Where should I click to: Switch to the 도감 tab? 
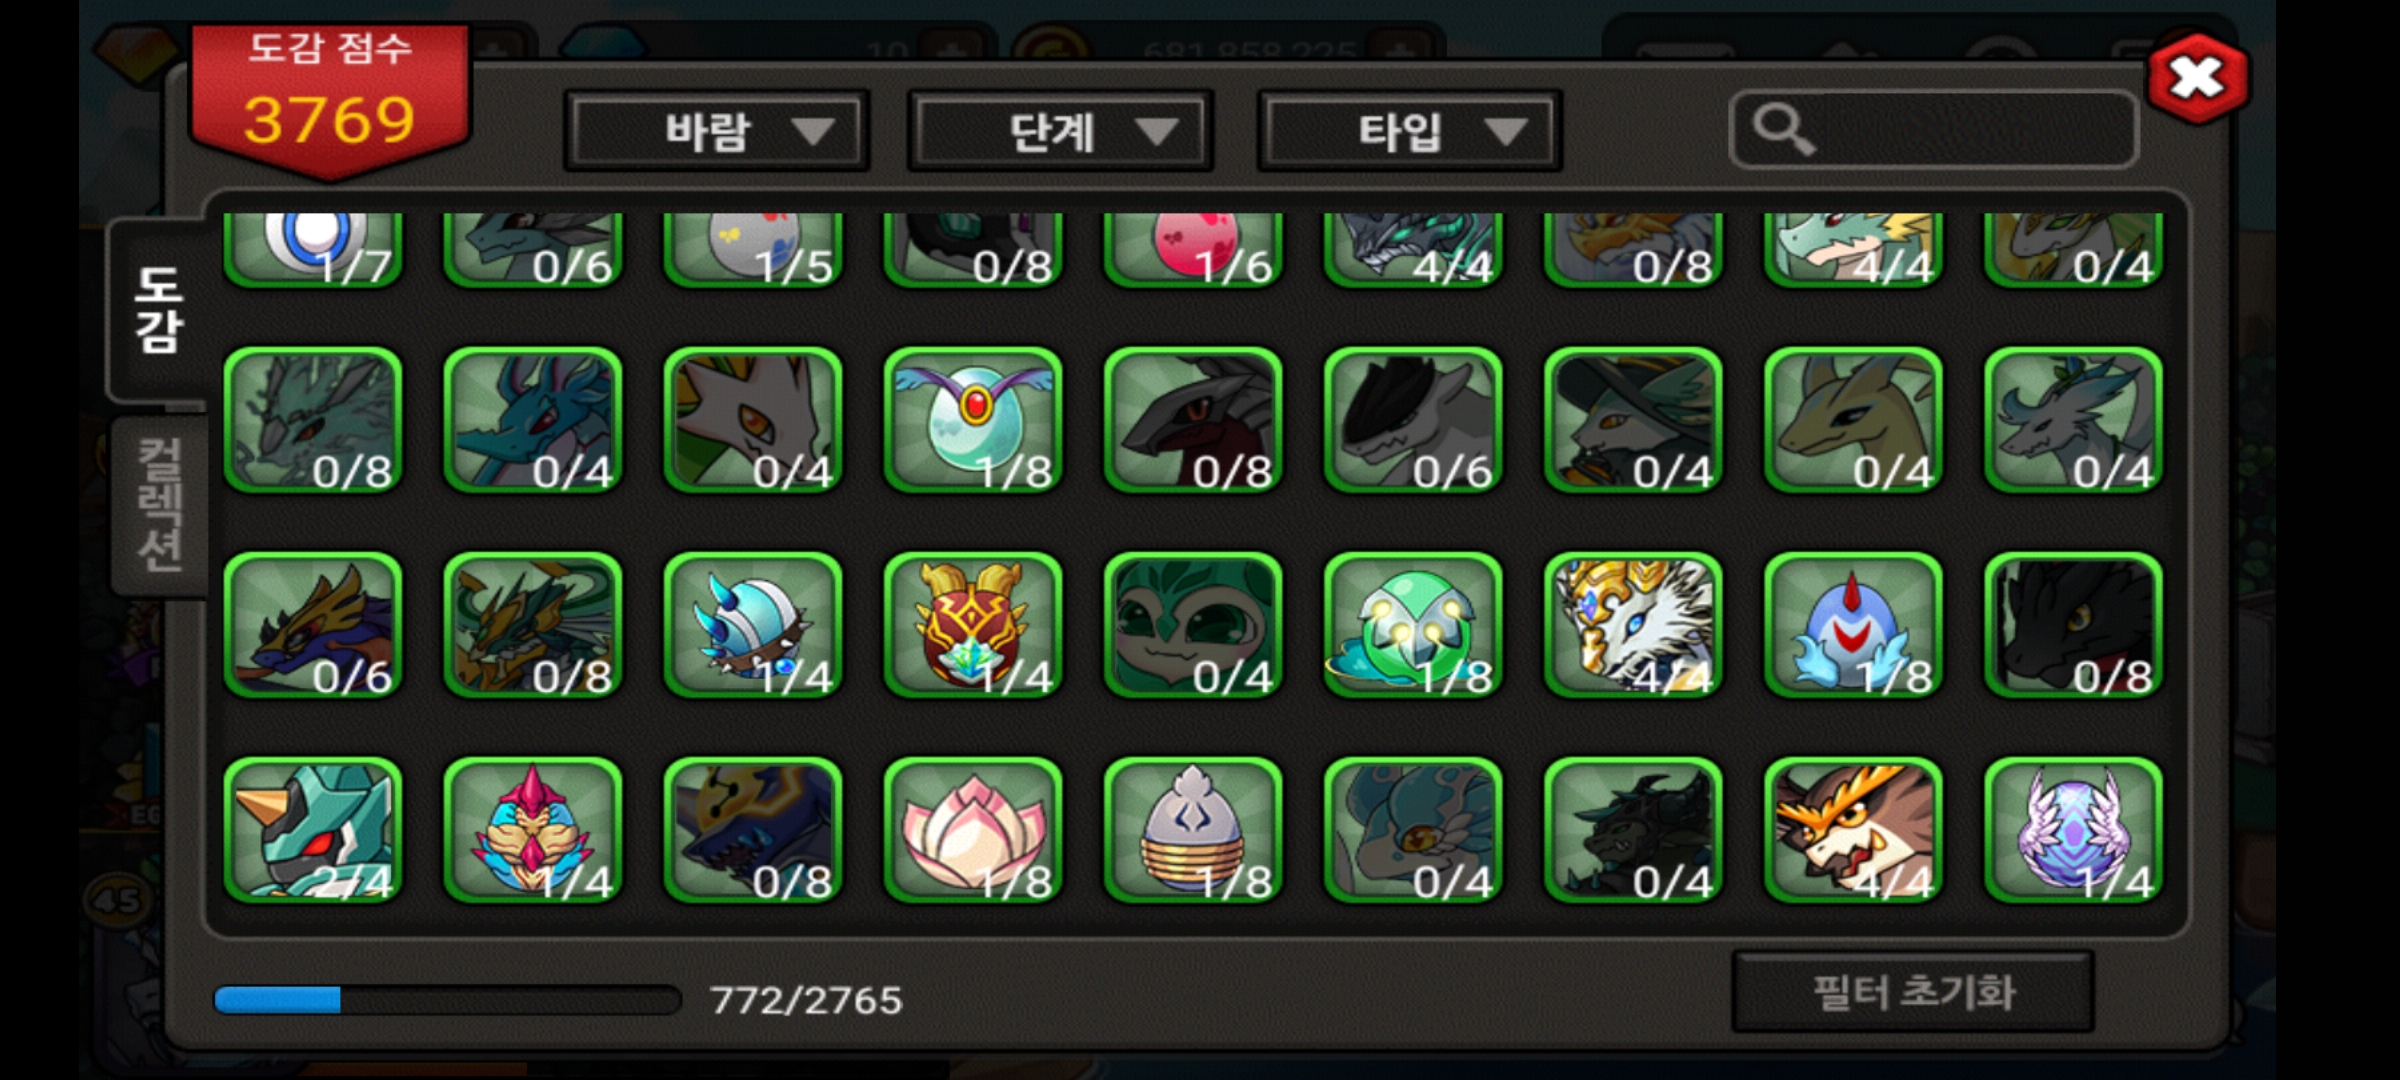pyautogui.click(x=159, y=310)
